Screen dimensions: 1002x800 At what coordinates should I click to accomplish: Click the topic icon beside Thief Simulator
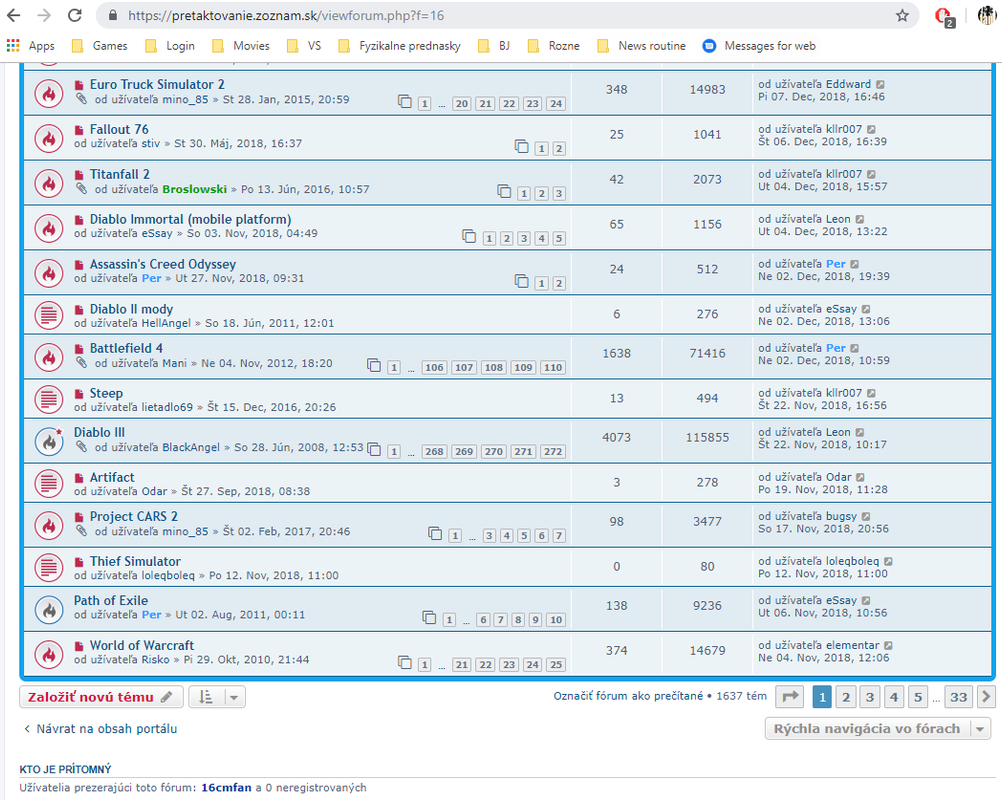click(49, 567)
